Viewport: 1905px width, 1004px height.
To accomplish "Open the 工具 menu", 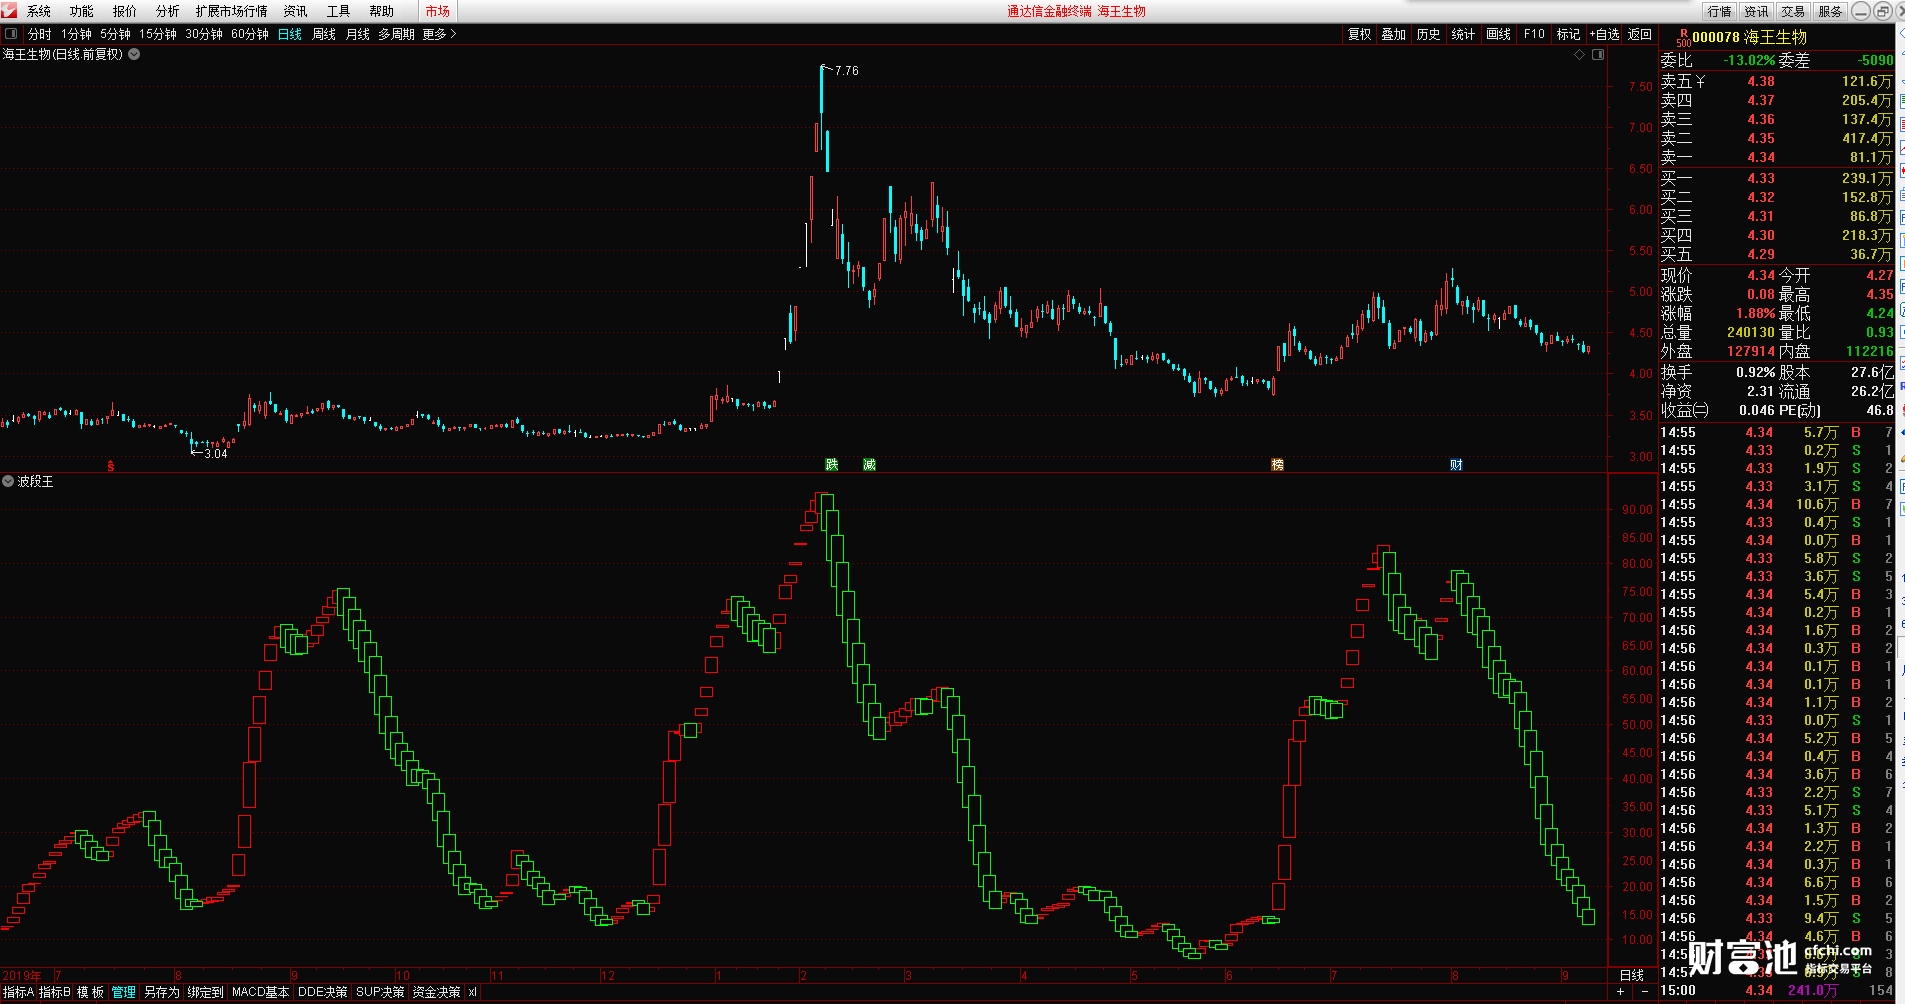I will point(338,11).
